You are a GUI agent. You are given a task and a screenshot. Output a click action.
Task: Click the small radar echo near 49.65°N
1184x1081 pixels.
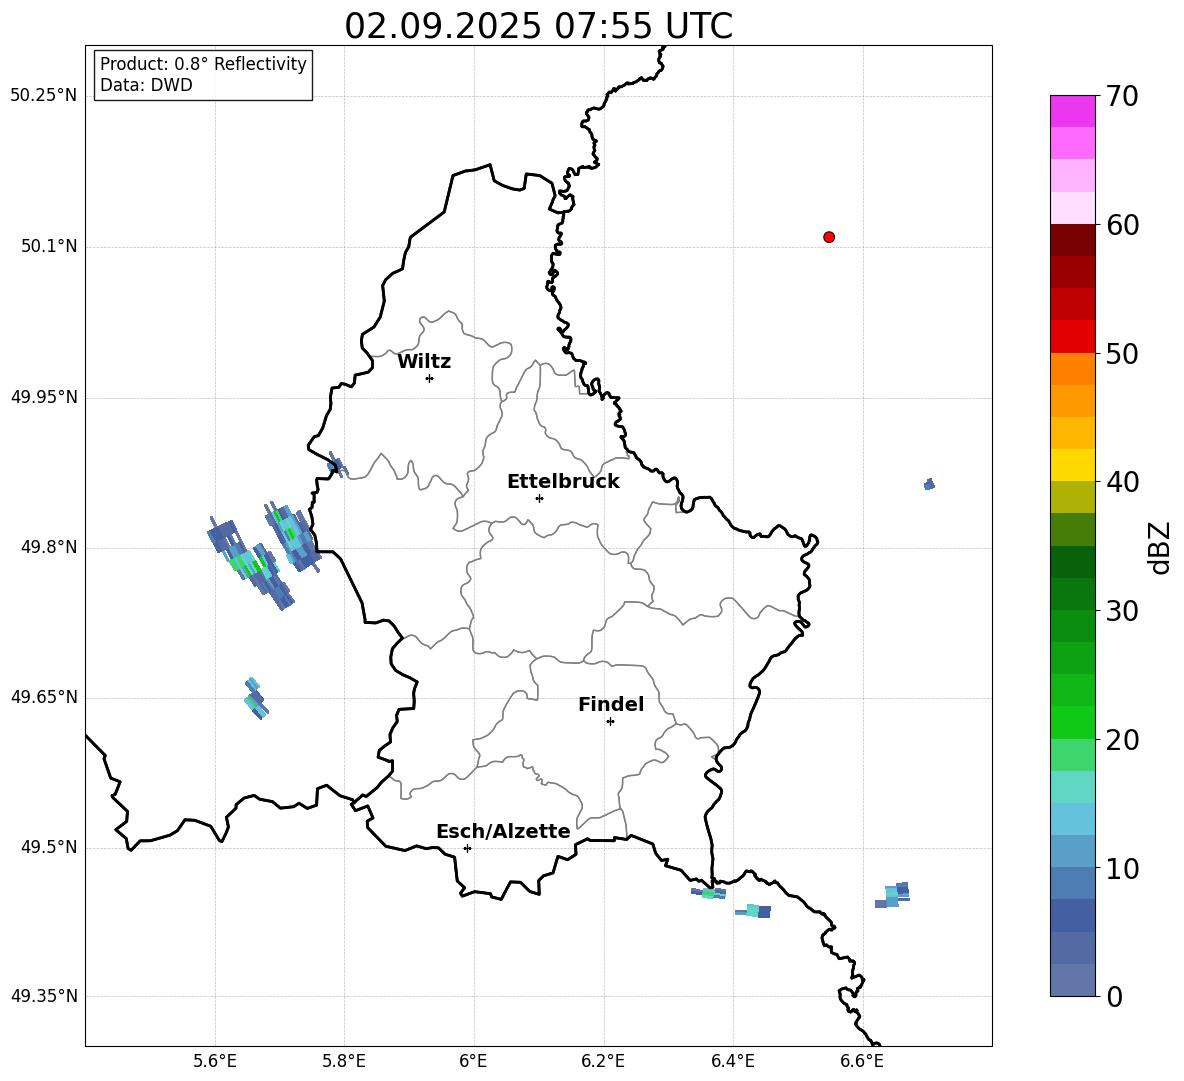pyautogui.click(x=257, y=698)
